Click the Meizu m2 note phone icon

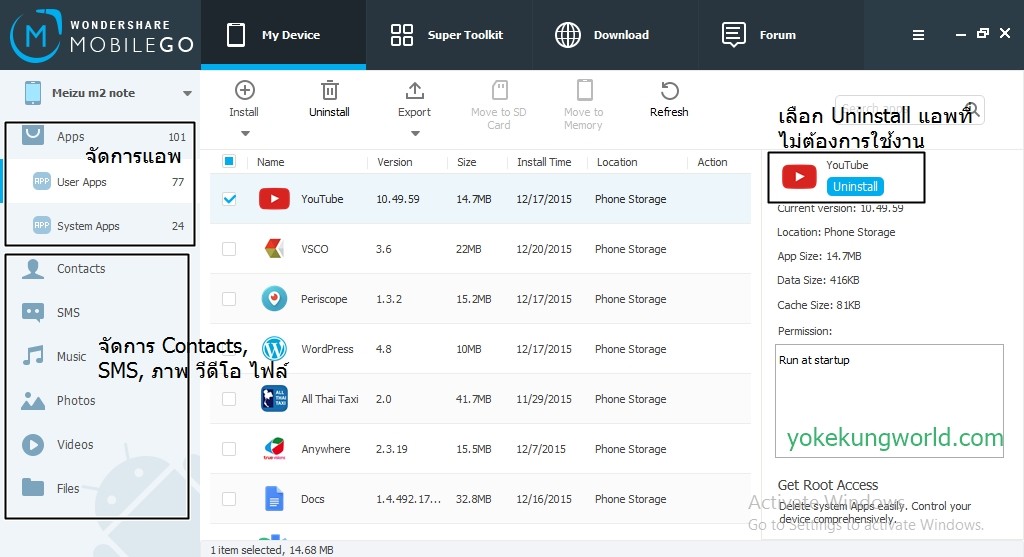33,93
